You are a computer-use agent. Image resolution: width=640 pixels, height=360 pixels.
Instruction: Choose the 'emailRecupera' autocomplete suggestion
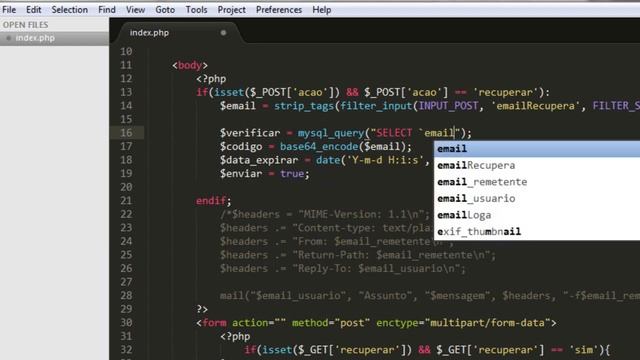(537, 165)
